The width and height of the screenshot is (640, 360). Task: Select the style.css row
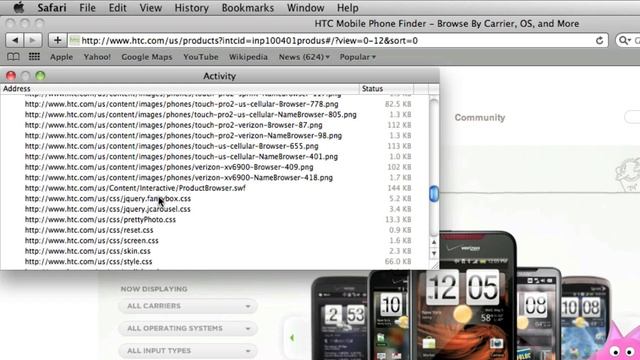(x=214, y=262)
